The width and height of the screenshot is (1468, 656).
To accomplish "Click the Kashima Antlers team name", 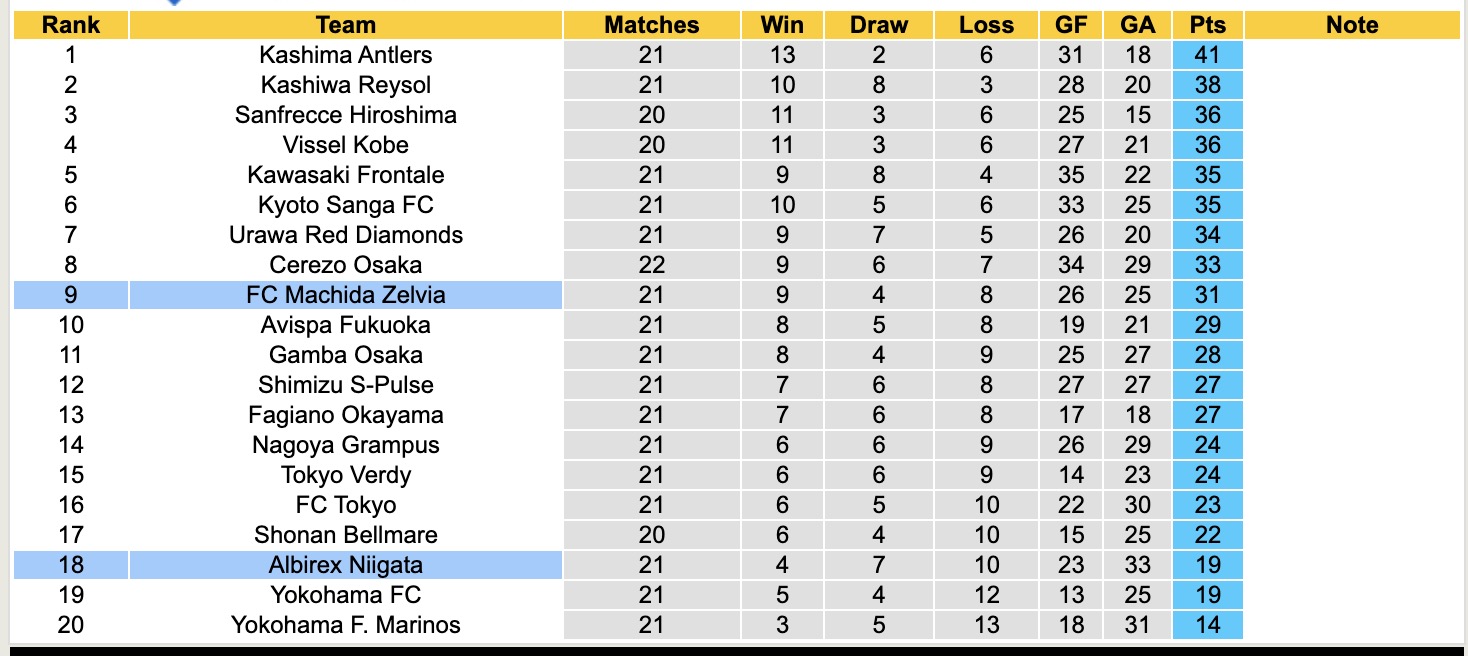I will pos(345,55).
